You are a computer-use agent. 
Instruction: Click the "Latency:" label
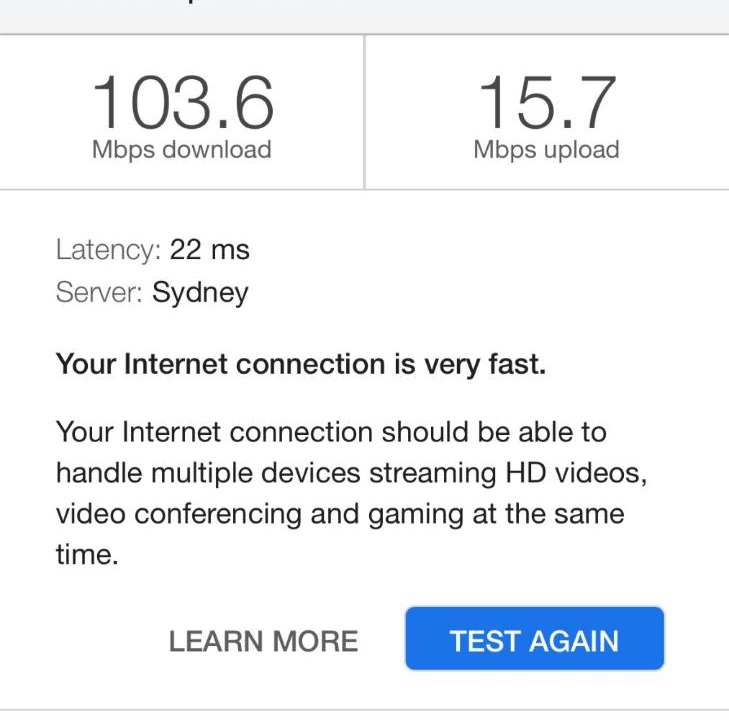coord(108,250)
